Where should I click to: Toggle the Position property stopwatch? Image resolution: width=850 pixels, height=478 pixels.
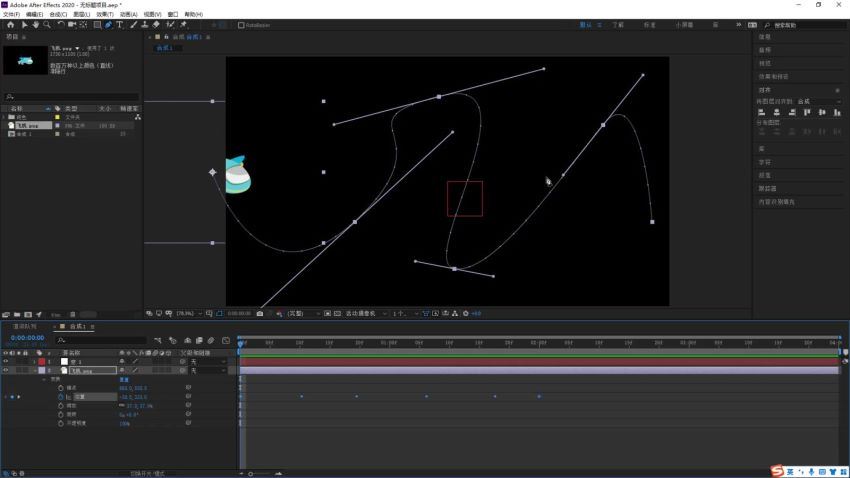click(61, 397)
